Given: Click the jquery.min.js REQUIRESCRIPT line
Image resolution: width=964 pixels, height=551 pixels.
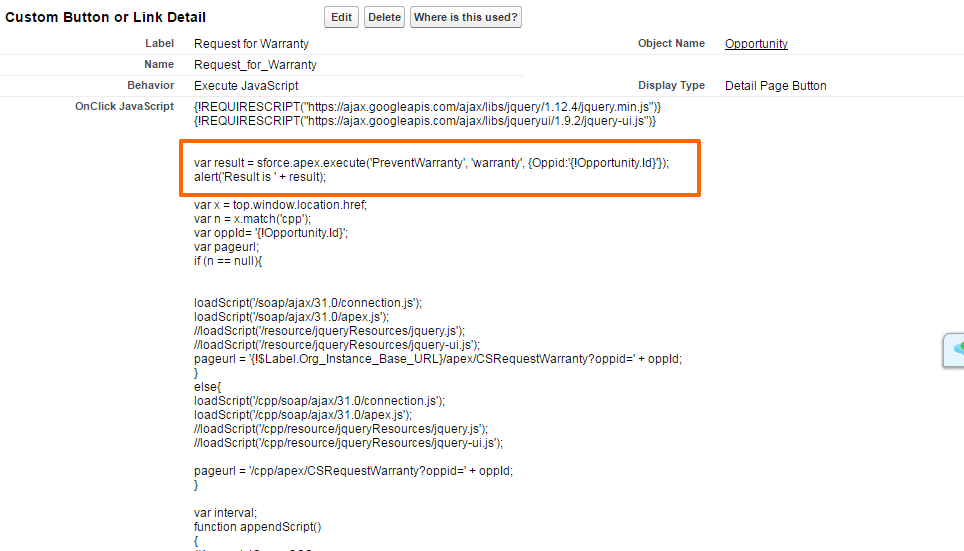Looking at the screenshot, I should [427, 106].
